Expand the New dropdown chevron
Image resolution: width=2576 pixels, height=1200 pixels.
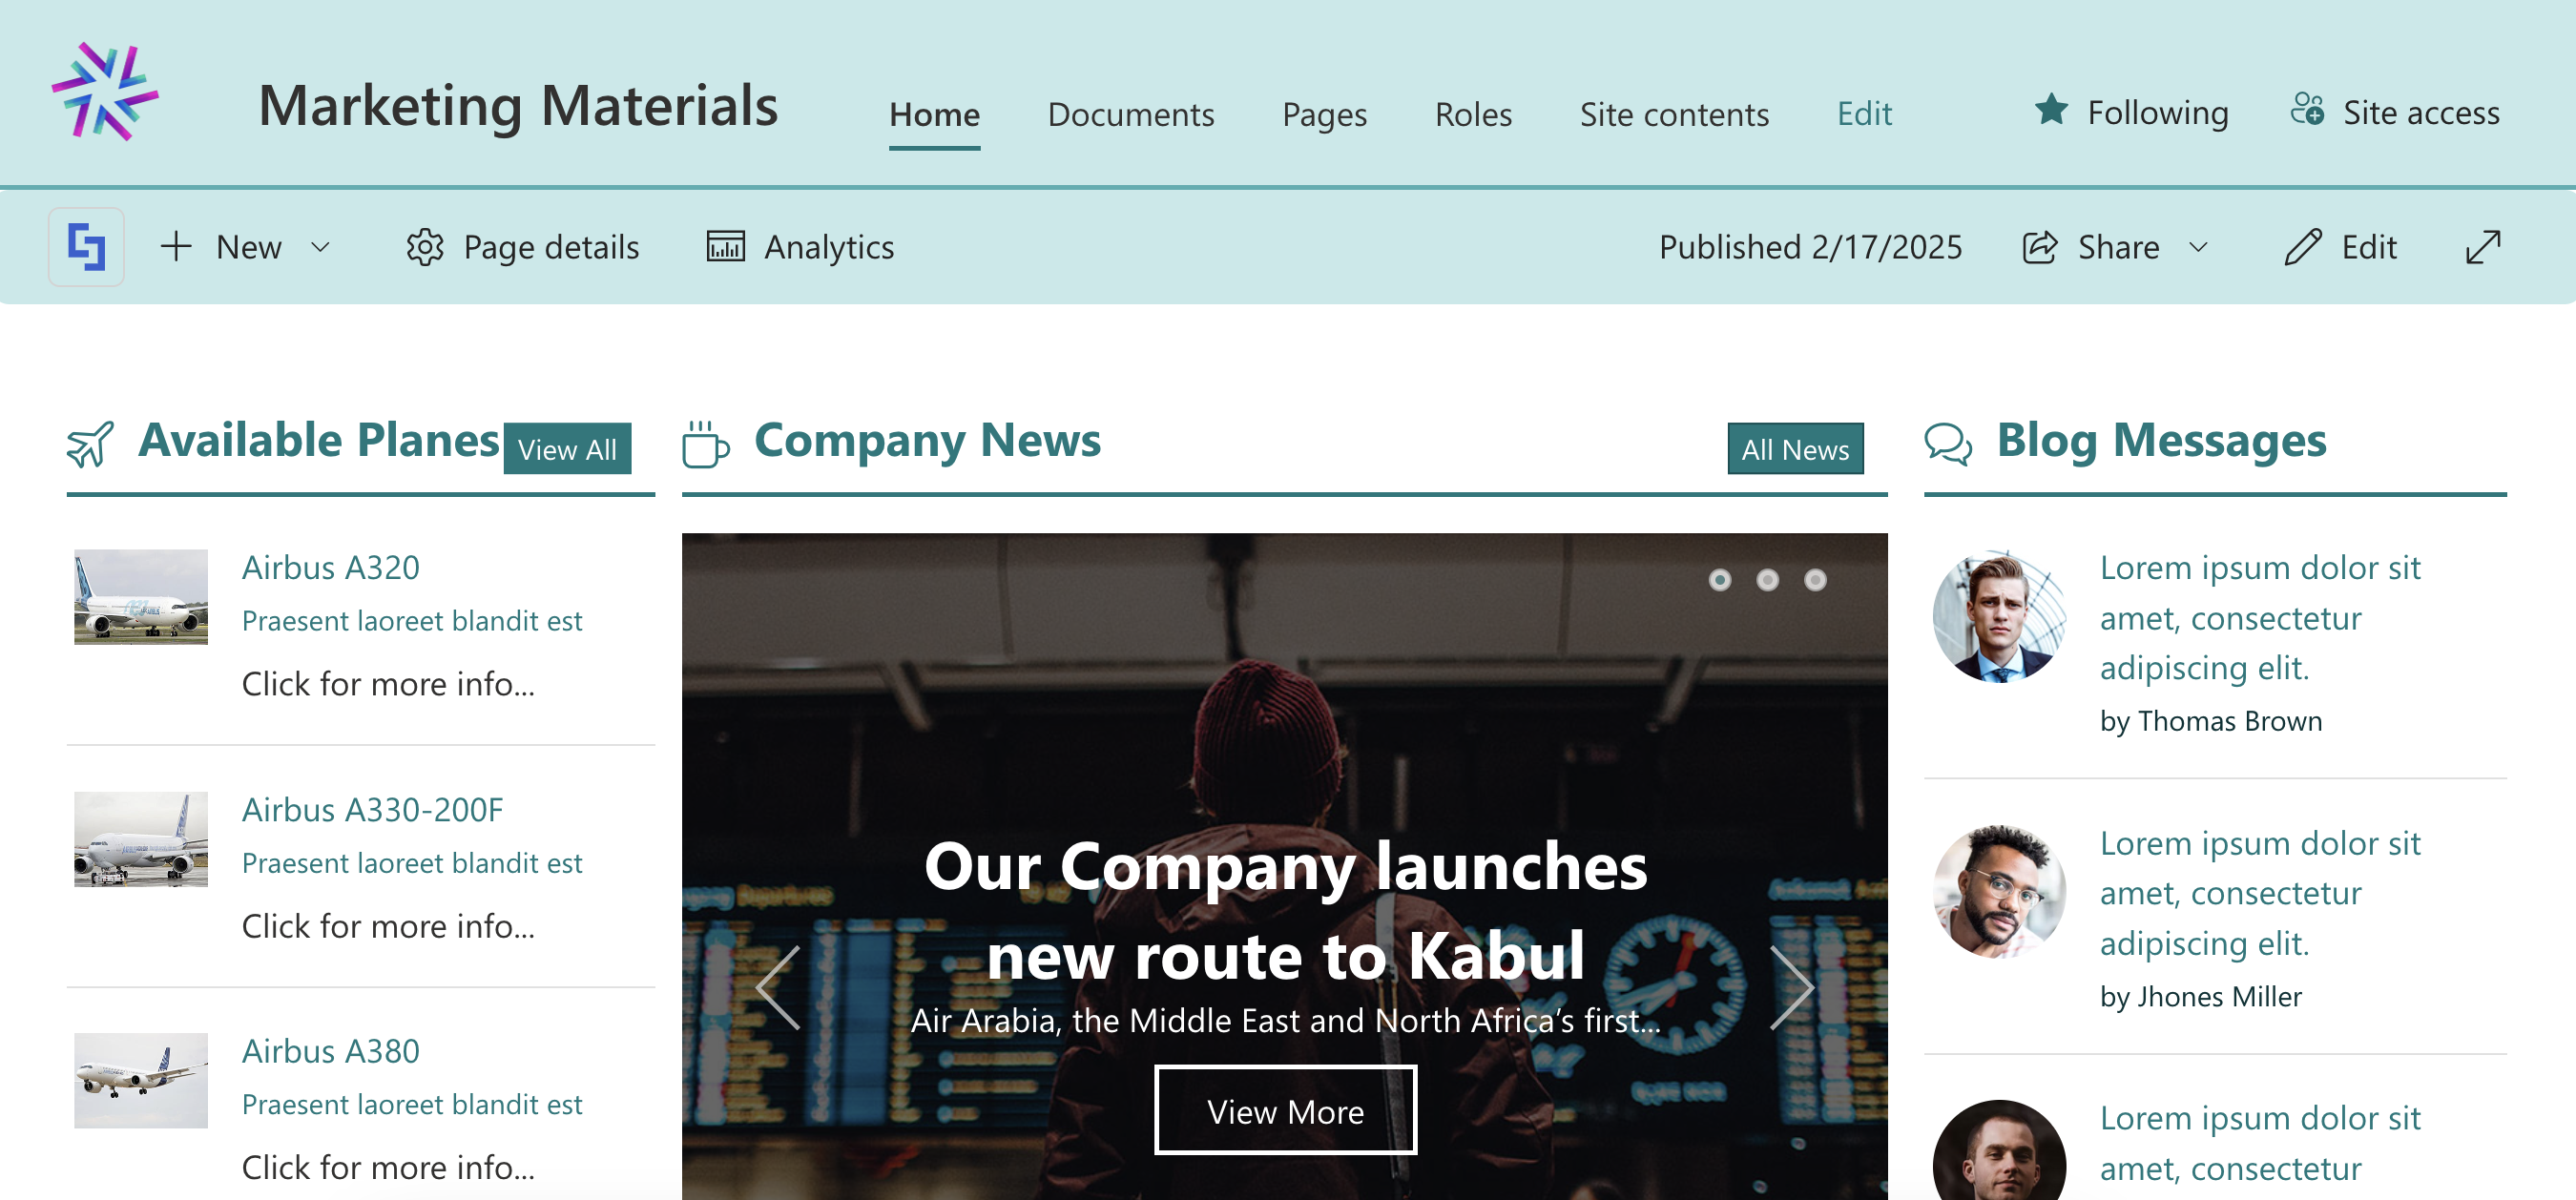tap(320, 247)
